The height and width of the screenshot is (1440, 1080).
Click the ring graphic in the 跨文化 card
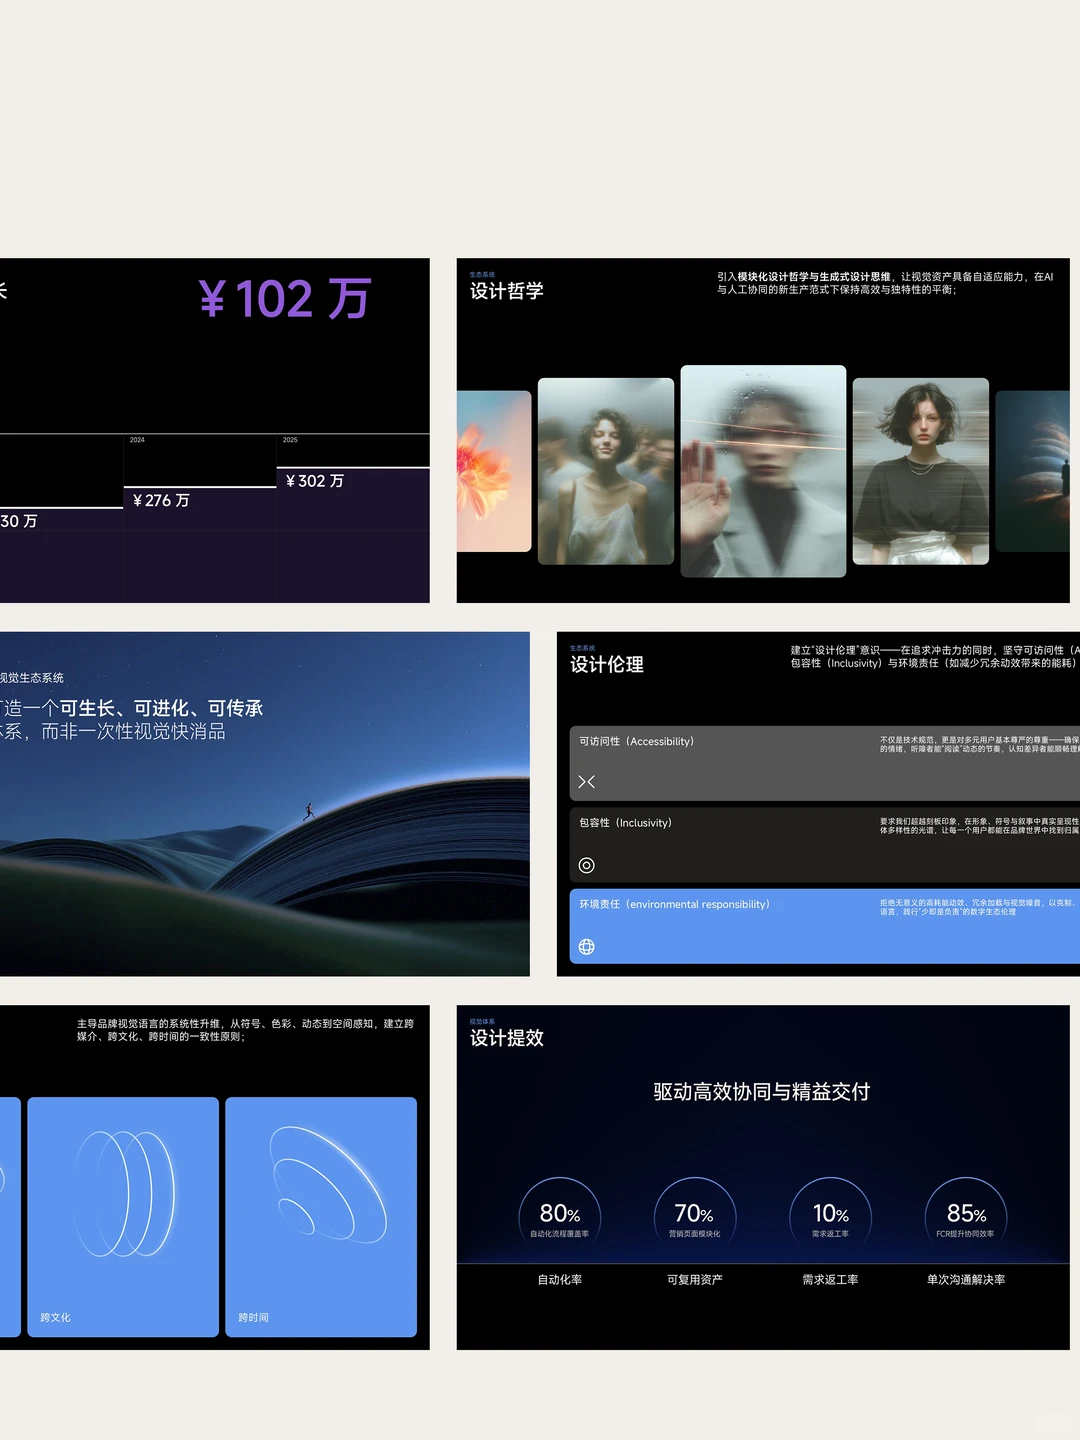point(125,1193)
